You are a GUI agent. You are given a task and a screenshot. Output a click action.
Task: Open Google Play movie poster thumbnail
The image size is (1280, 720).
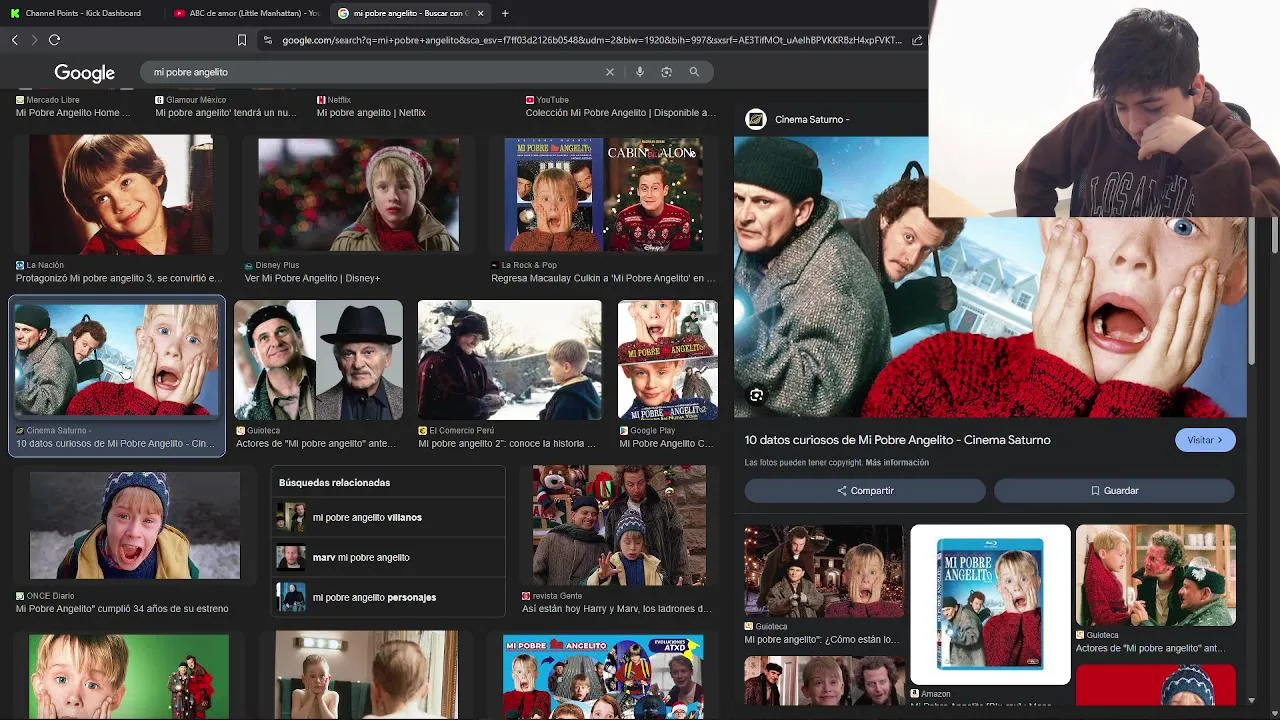coord(667,360)
